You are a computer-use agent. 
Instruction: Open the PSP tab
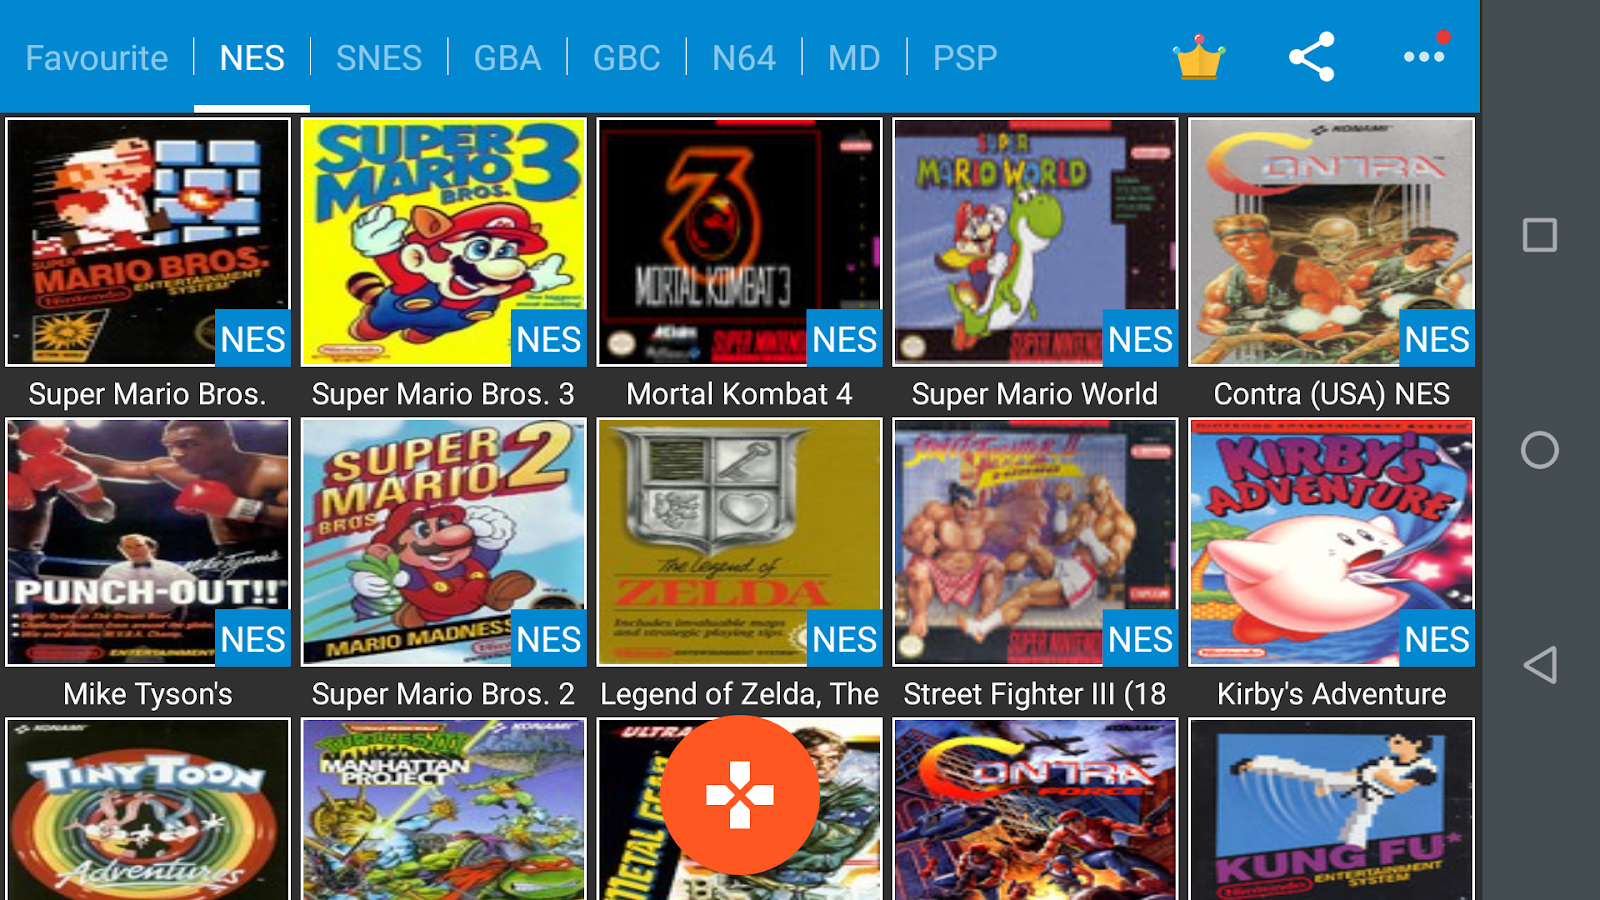click(965, 58)
